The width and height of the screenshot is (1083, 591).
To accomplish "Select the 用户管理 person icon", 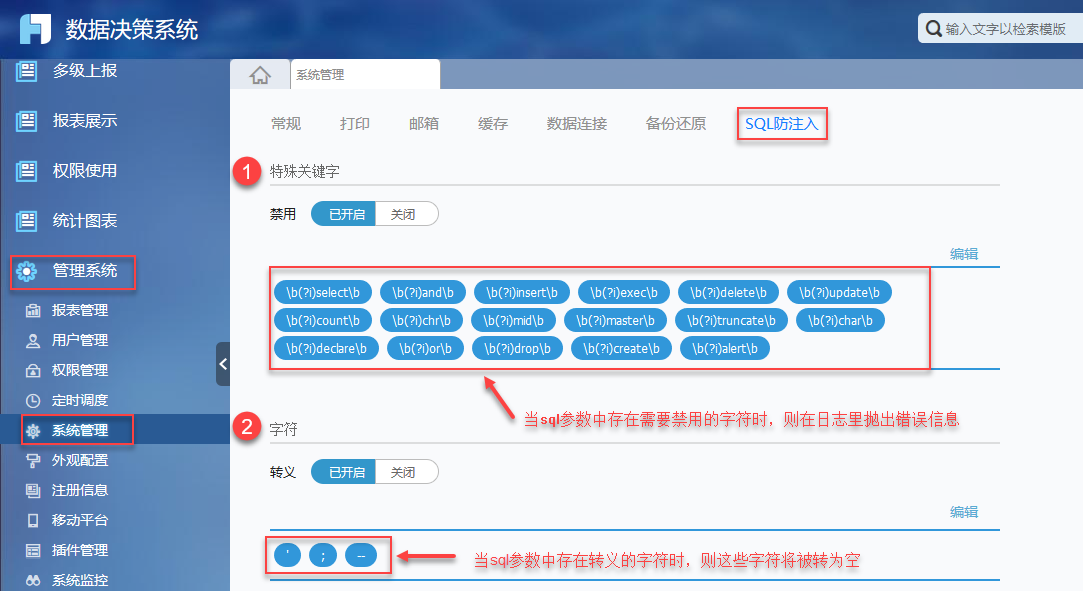I will [x=32, y=340].
